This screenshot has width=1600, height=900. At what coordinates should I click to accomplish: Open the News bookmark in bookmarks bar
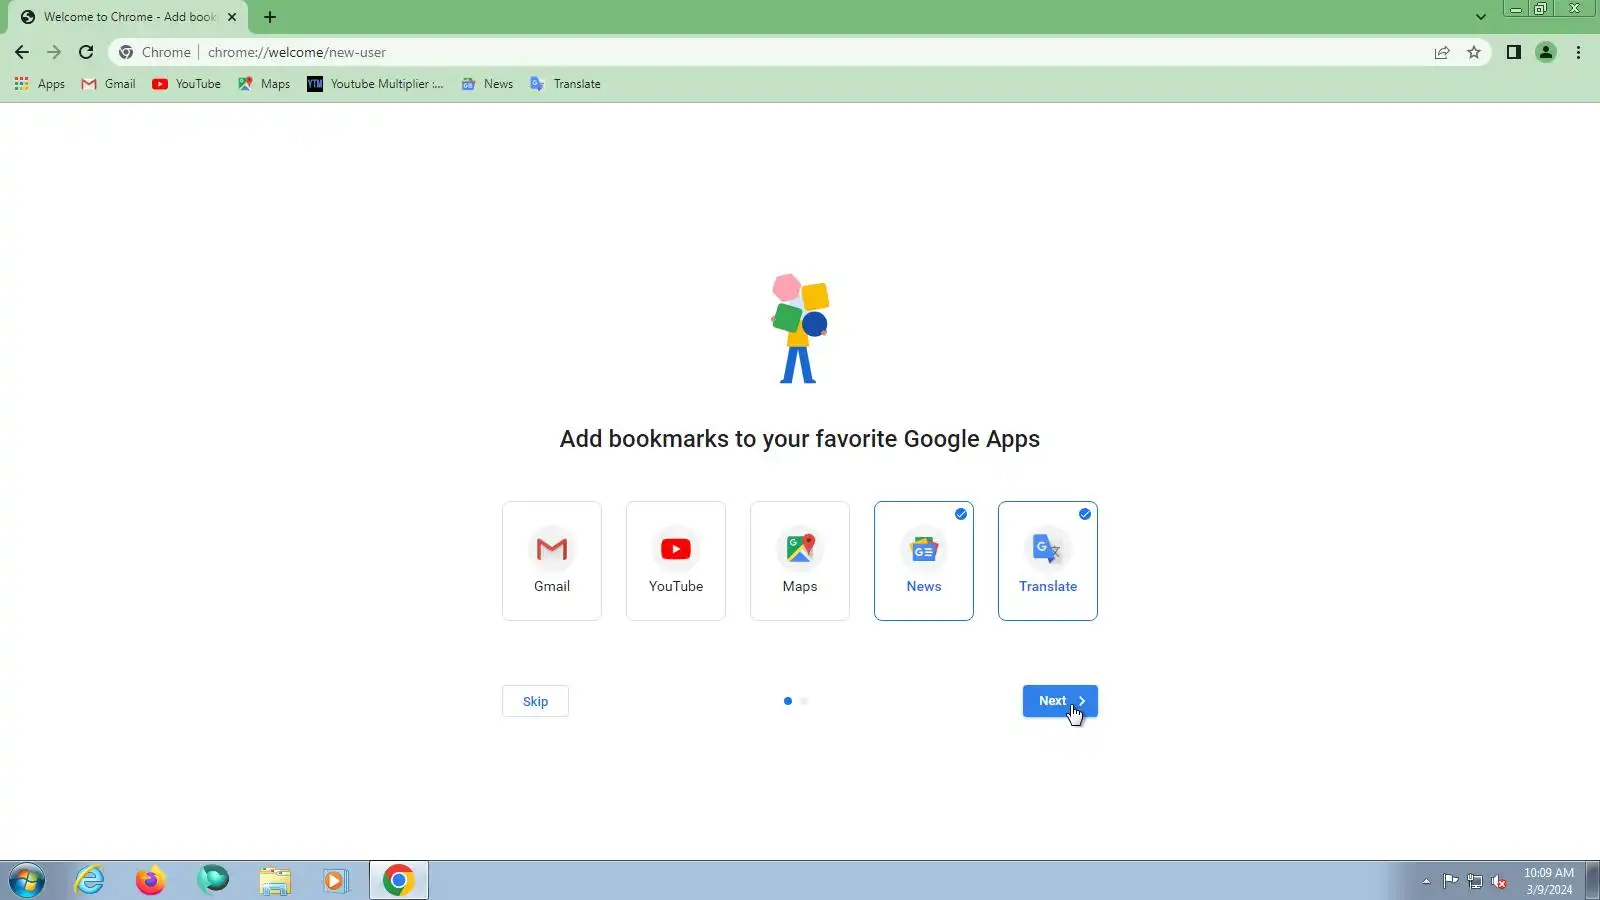tap(487, 84)
